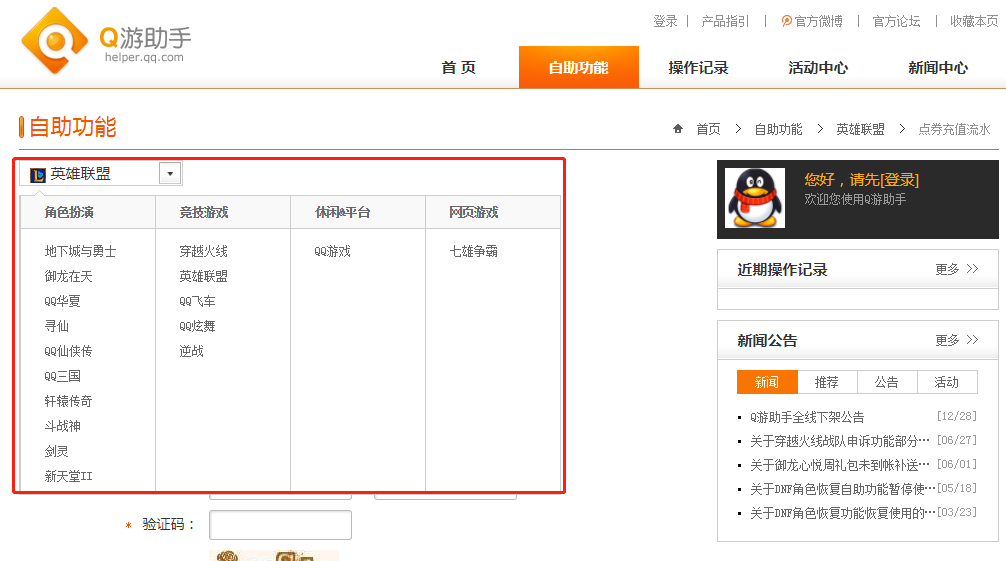Select the 新闻 tab in news panel

point(767,382)
